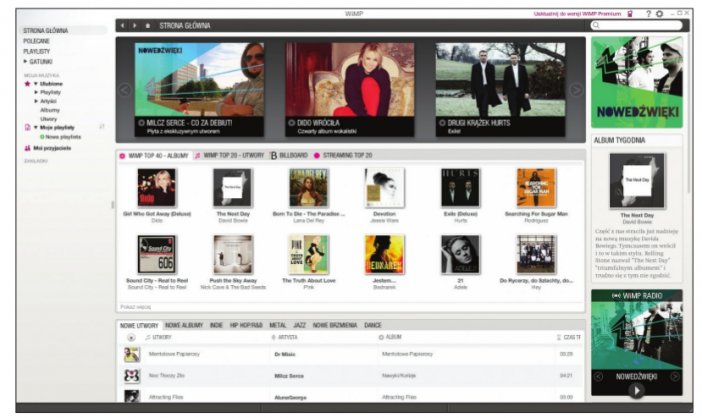The image size is (702, 418).
Task: Show previous banner with left carousel arrow
Action: [124, 90]
